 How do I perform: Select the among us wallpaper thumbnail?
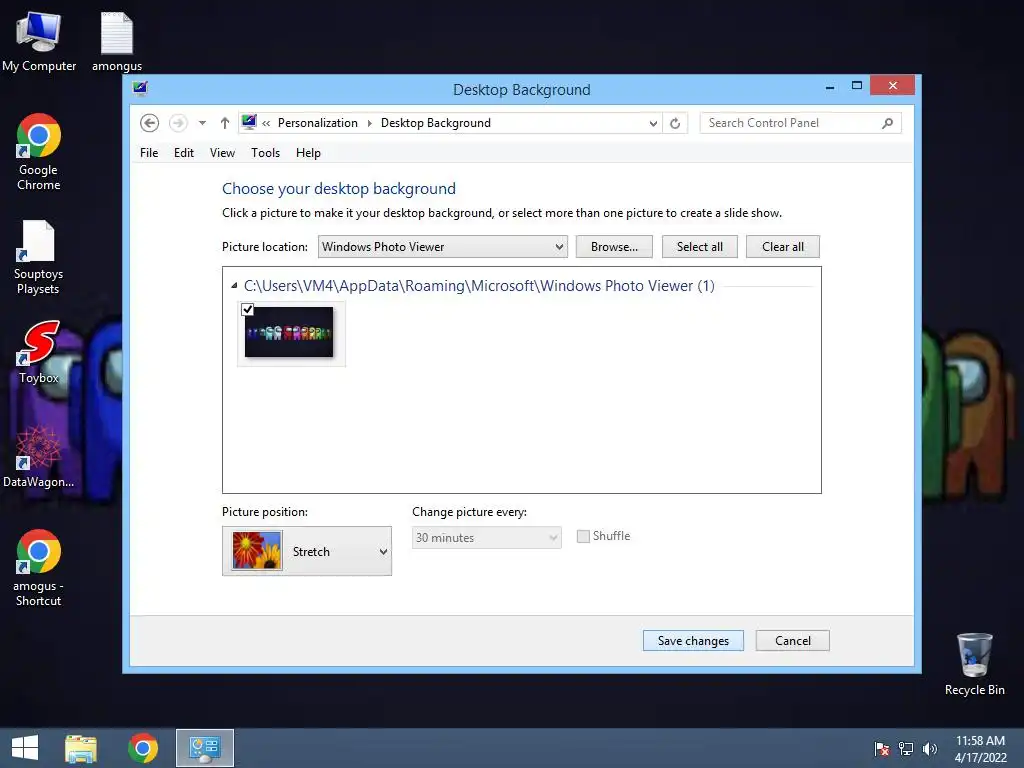click(289, 332)
